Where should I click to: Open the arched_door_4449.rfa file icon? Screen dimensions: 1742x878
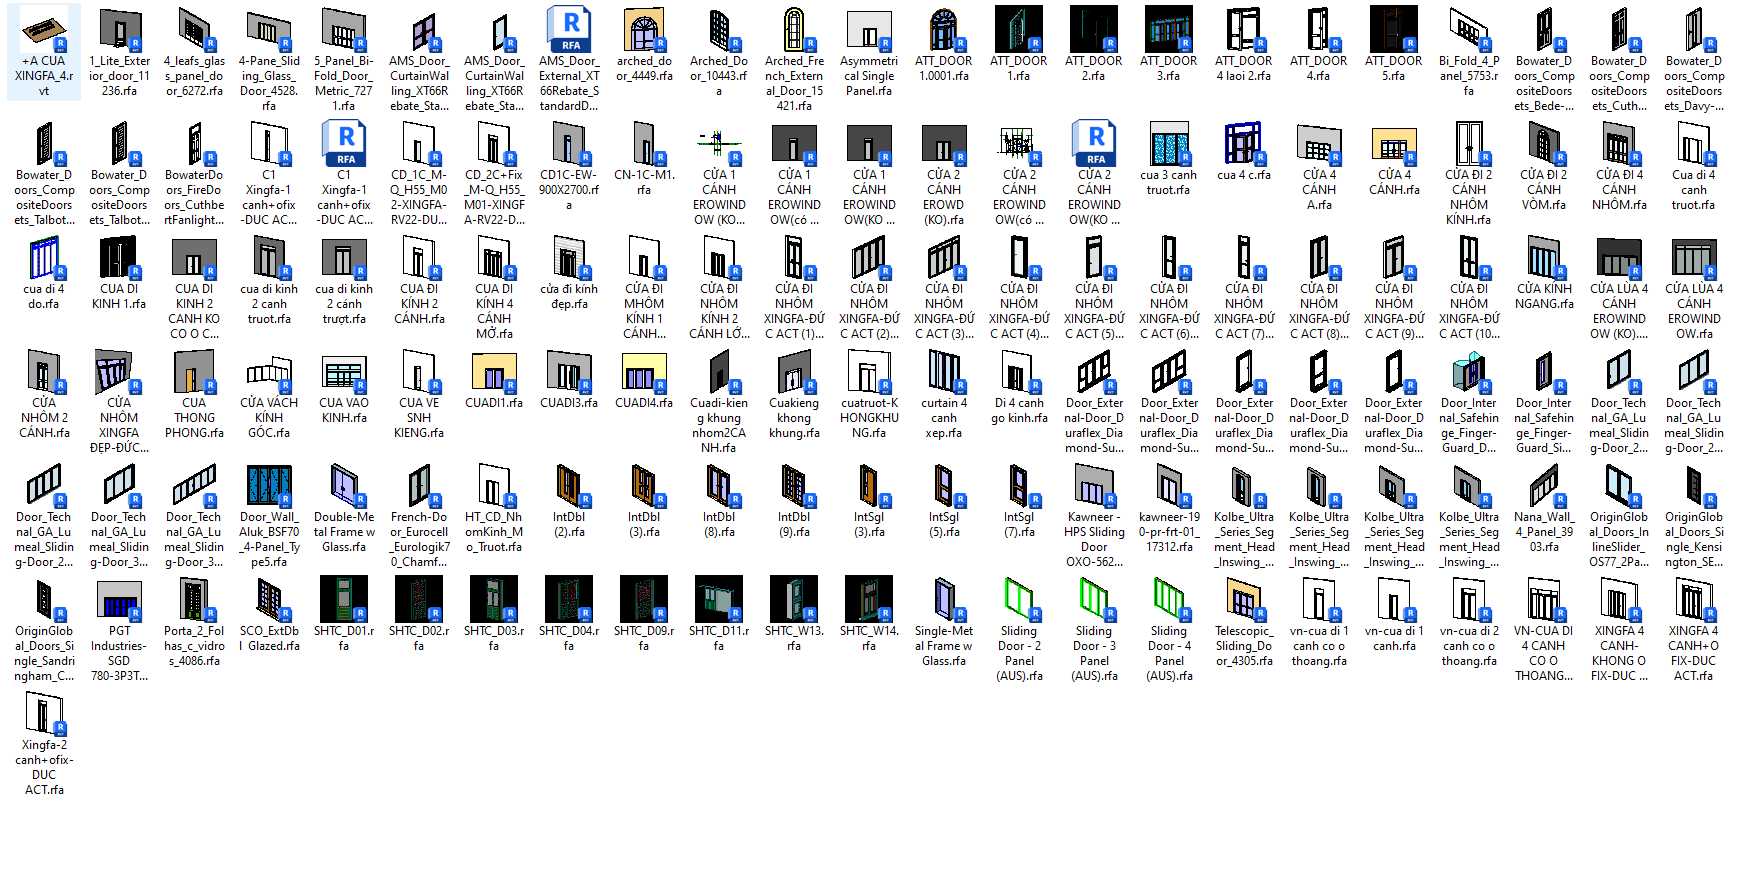click(644, 29)
